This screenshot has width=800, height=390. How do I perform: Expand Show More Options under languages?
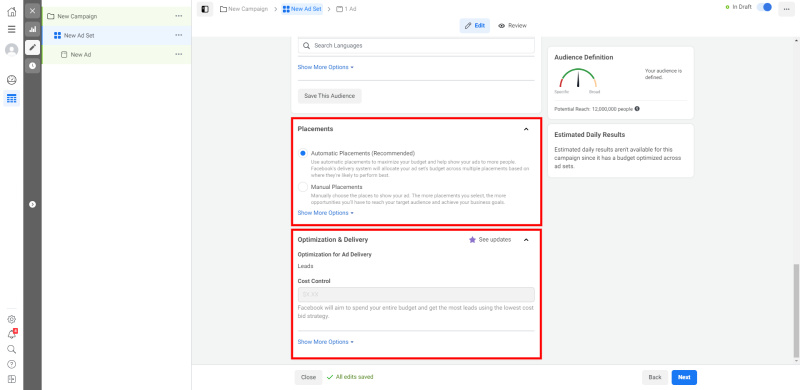[326, 67]
